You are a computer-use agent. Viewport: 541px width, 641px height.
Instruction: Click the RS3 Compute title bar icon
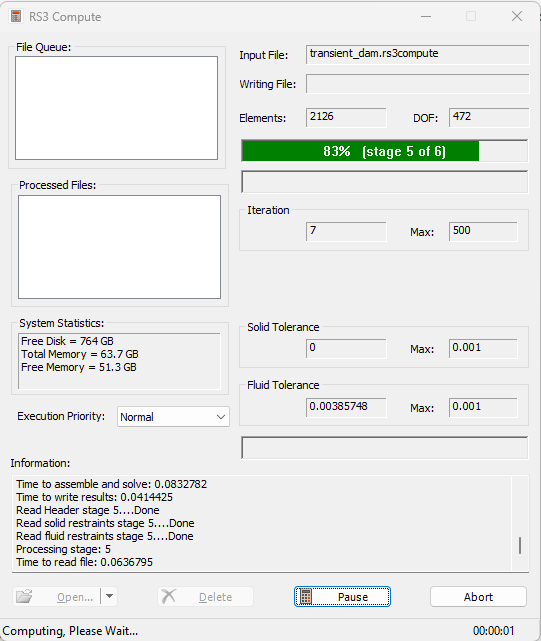coord(16,16)
